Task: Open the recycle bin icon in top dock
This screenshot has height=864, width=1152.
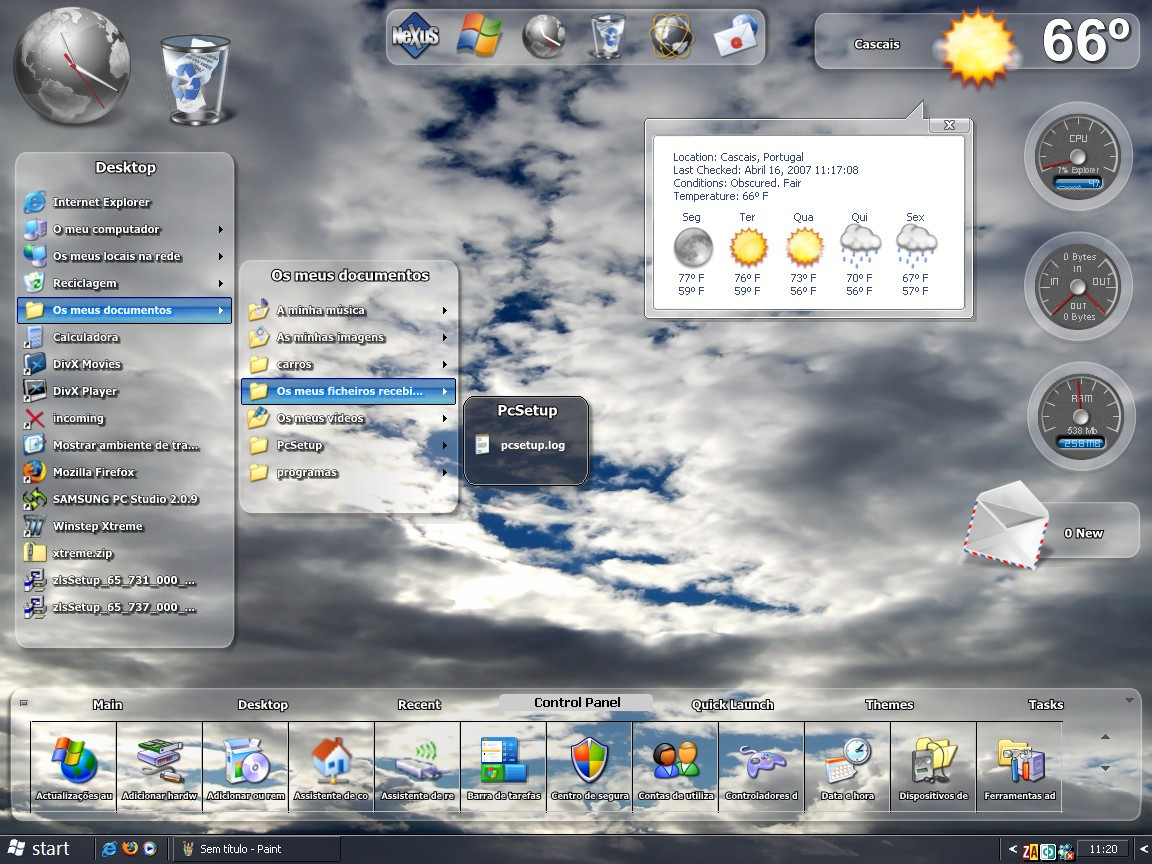Action: click(x=607, y=37)
